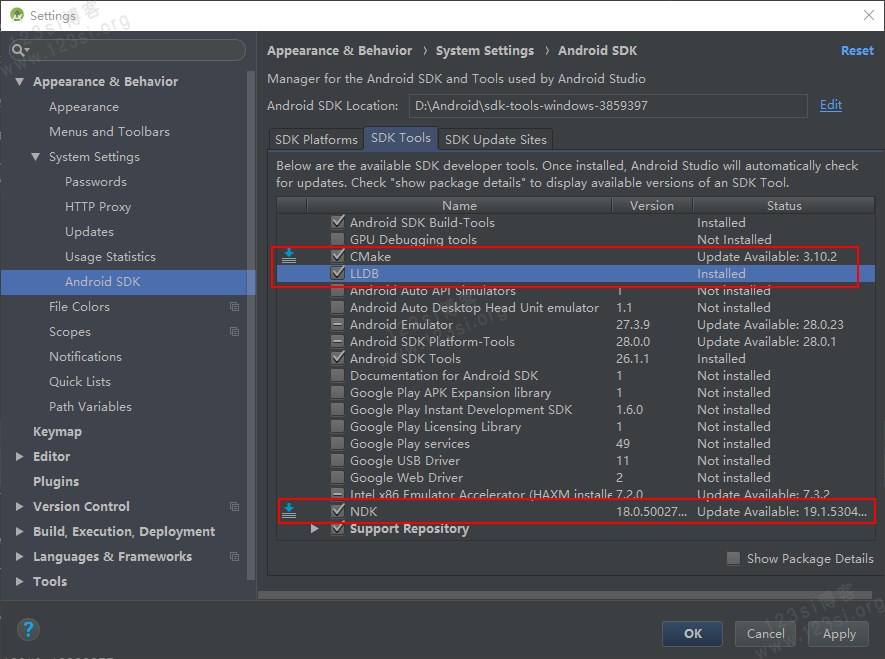Check Google Web Driver checkbox

point(338,477)
